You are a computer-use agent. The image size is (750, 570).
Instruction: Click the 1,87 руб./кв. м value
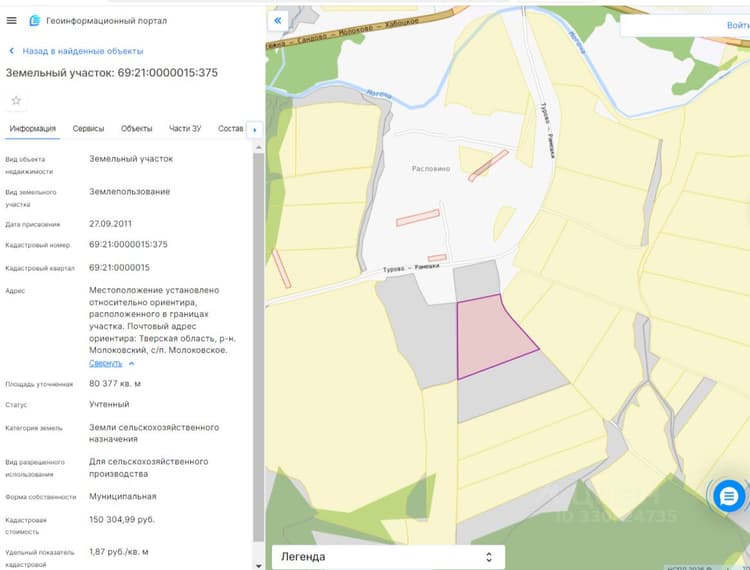coord(119,552)
